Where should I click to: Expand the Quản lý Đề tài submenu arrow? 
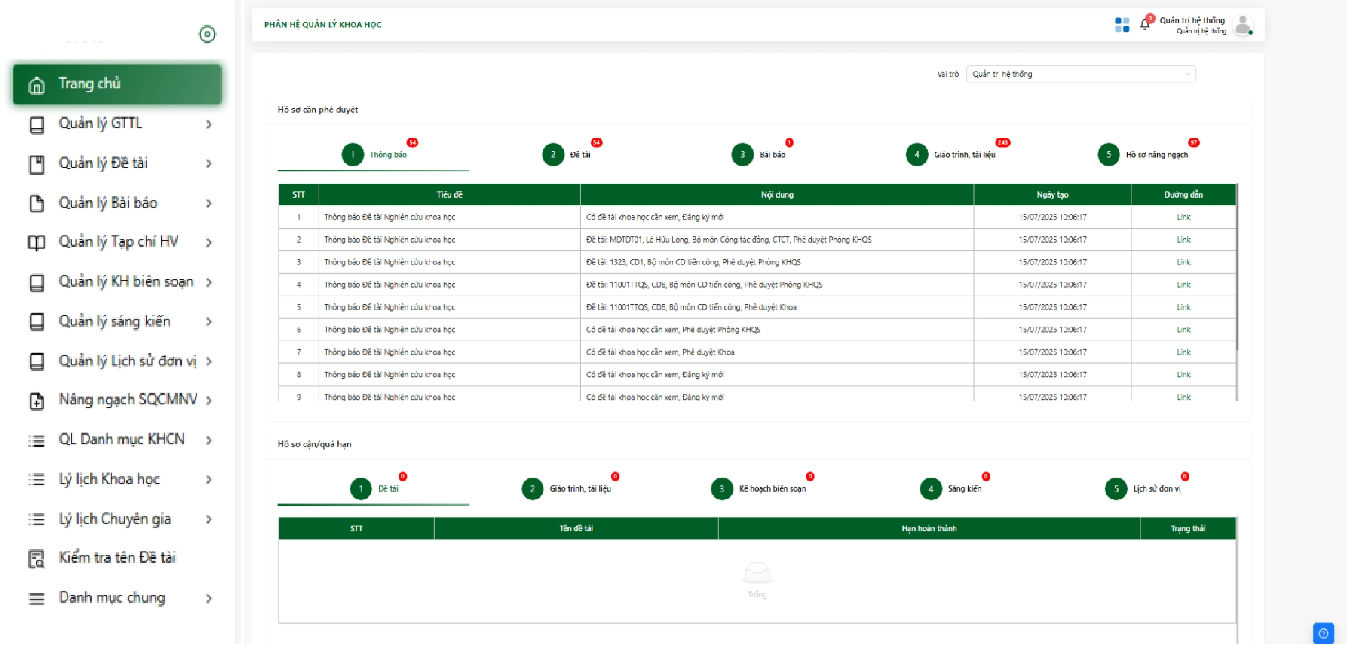[x=208, y=164]
